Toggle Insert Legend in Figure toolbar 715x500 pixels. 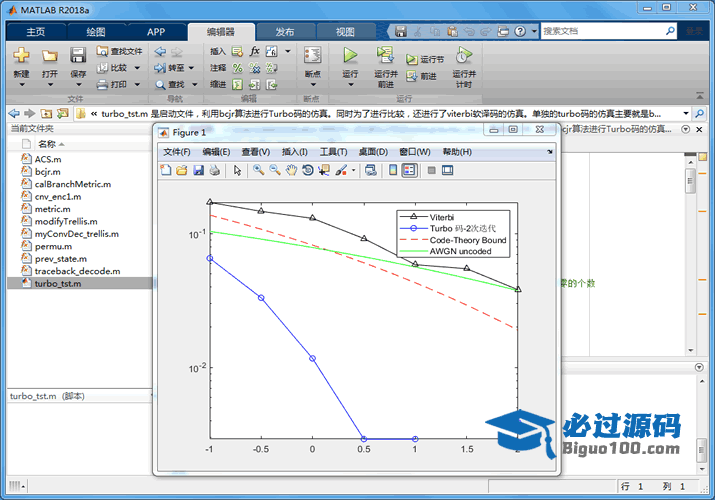(x=409, y=170)
